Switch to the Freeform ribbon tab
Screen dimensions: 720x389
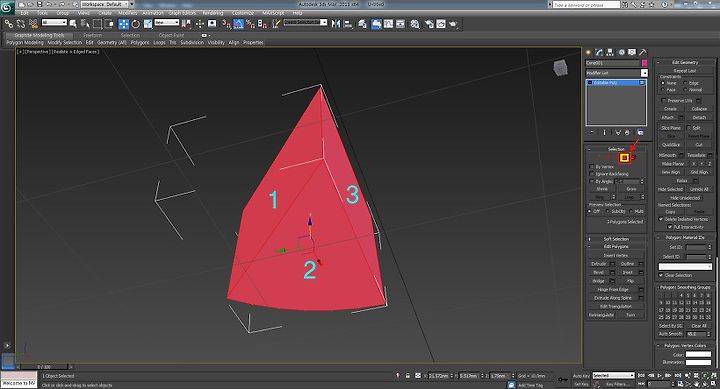(92, 35)
